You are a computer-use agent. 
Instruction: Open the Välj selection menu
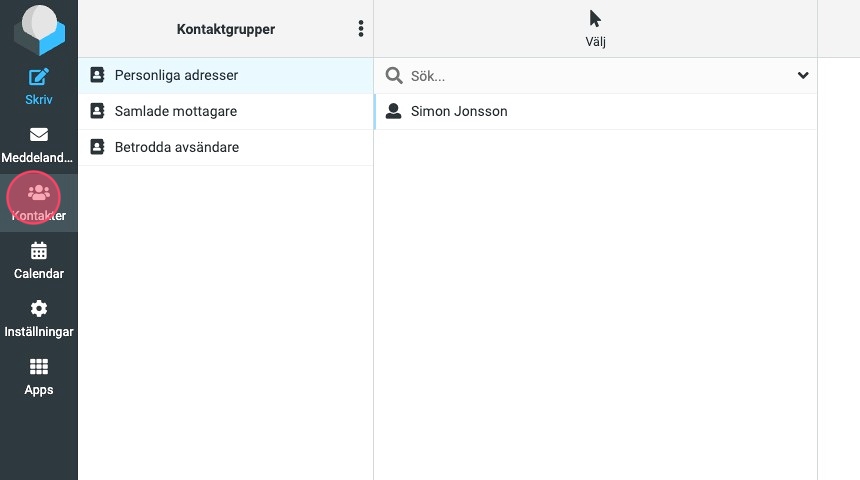(x=595, y=29)
